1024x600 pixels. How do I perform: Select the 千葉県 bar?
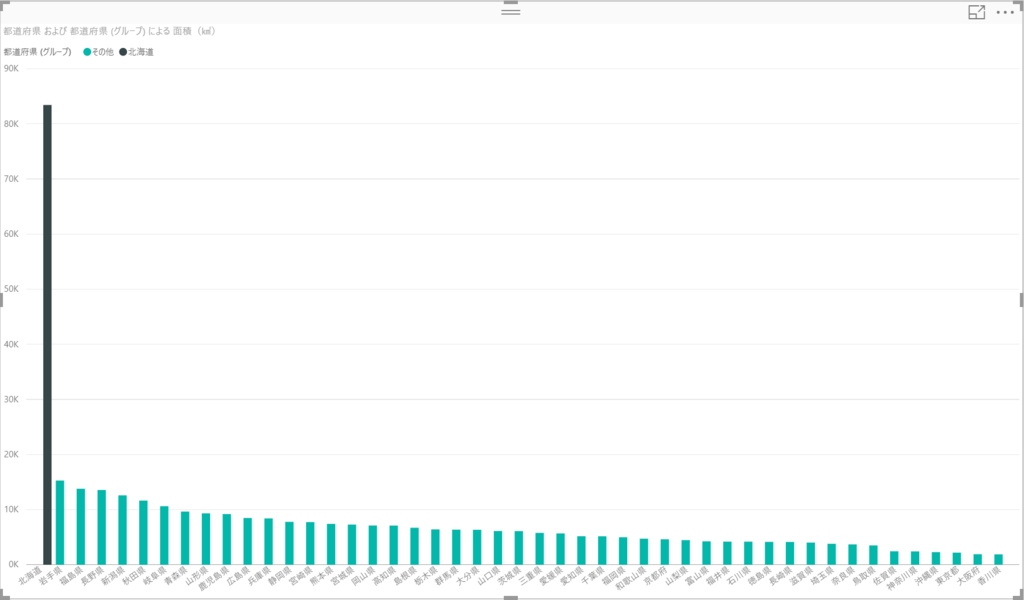click(602, 550)
